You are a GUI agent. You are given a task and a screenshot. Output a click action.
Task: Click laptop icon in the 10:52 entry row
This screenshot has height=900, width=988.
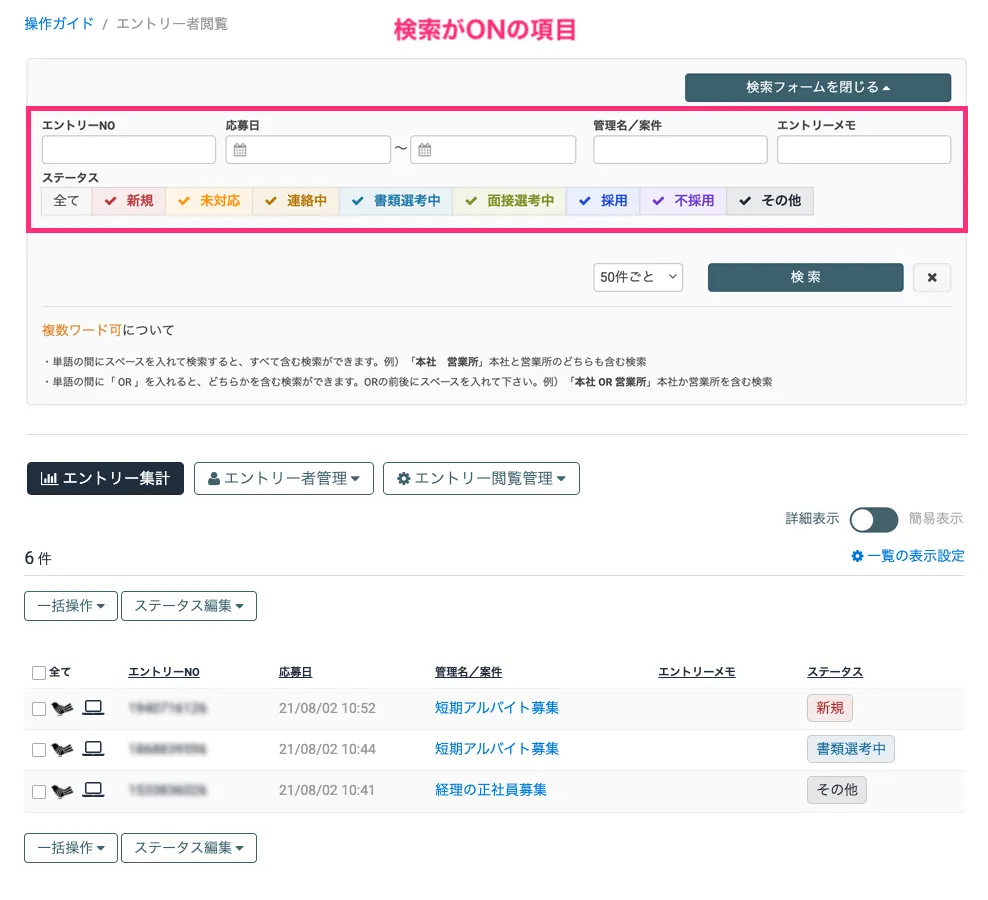coord(93,708)
